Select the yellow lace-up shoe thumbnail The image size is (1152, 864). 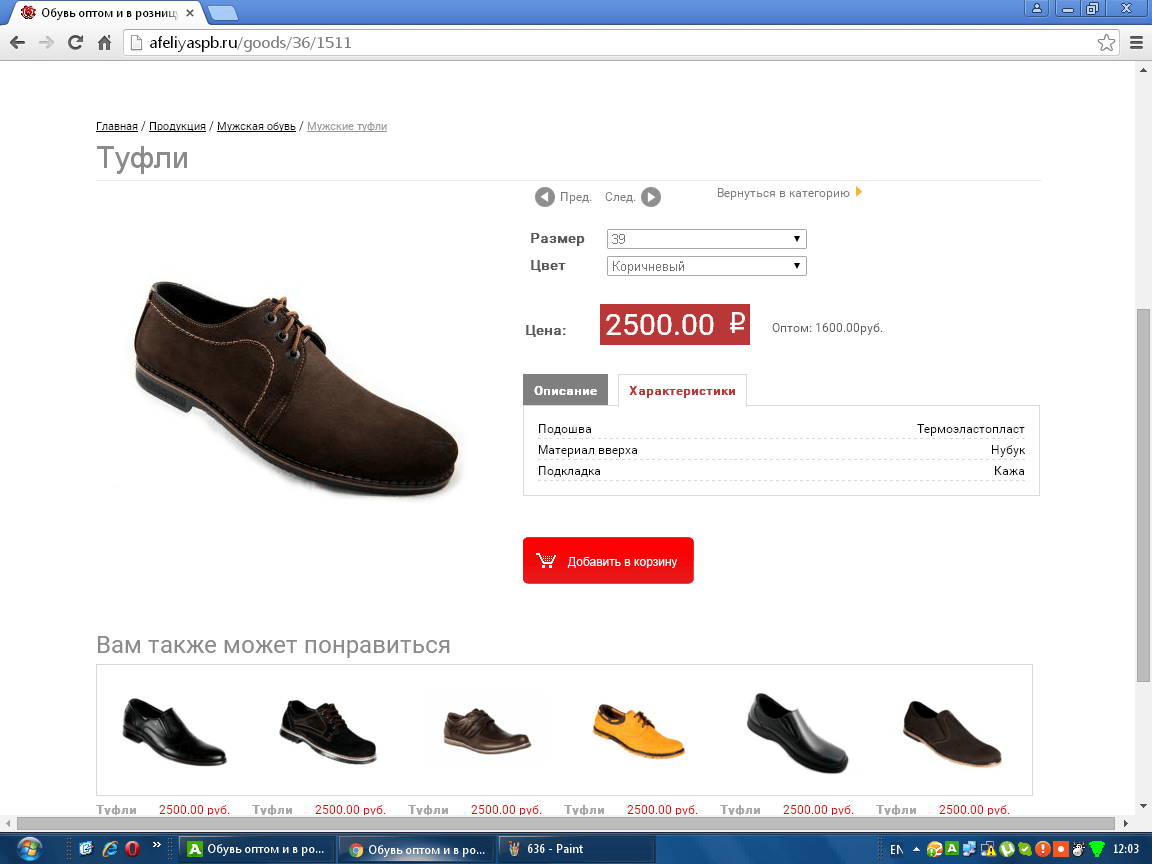click(x=638, y=731)
